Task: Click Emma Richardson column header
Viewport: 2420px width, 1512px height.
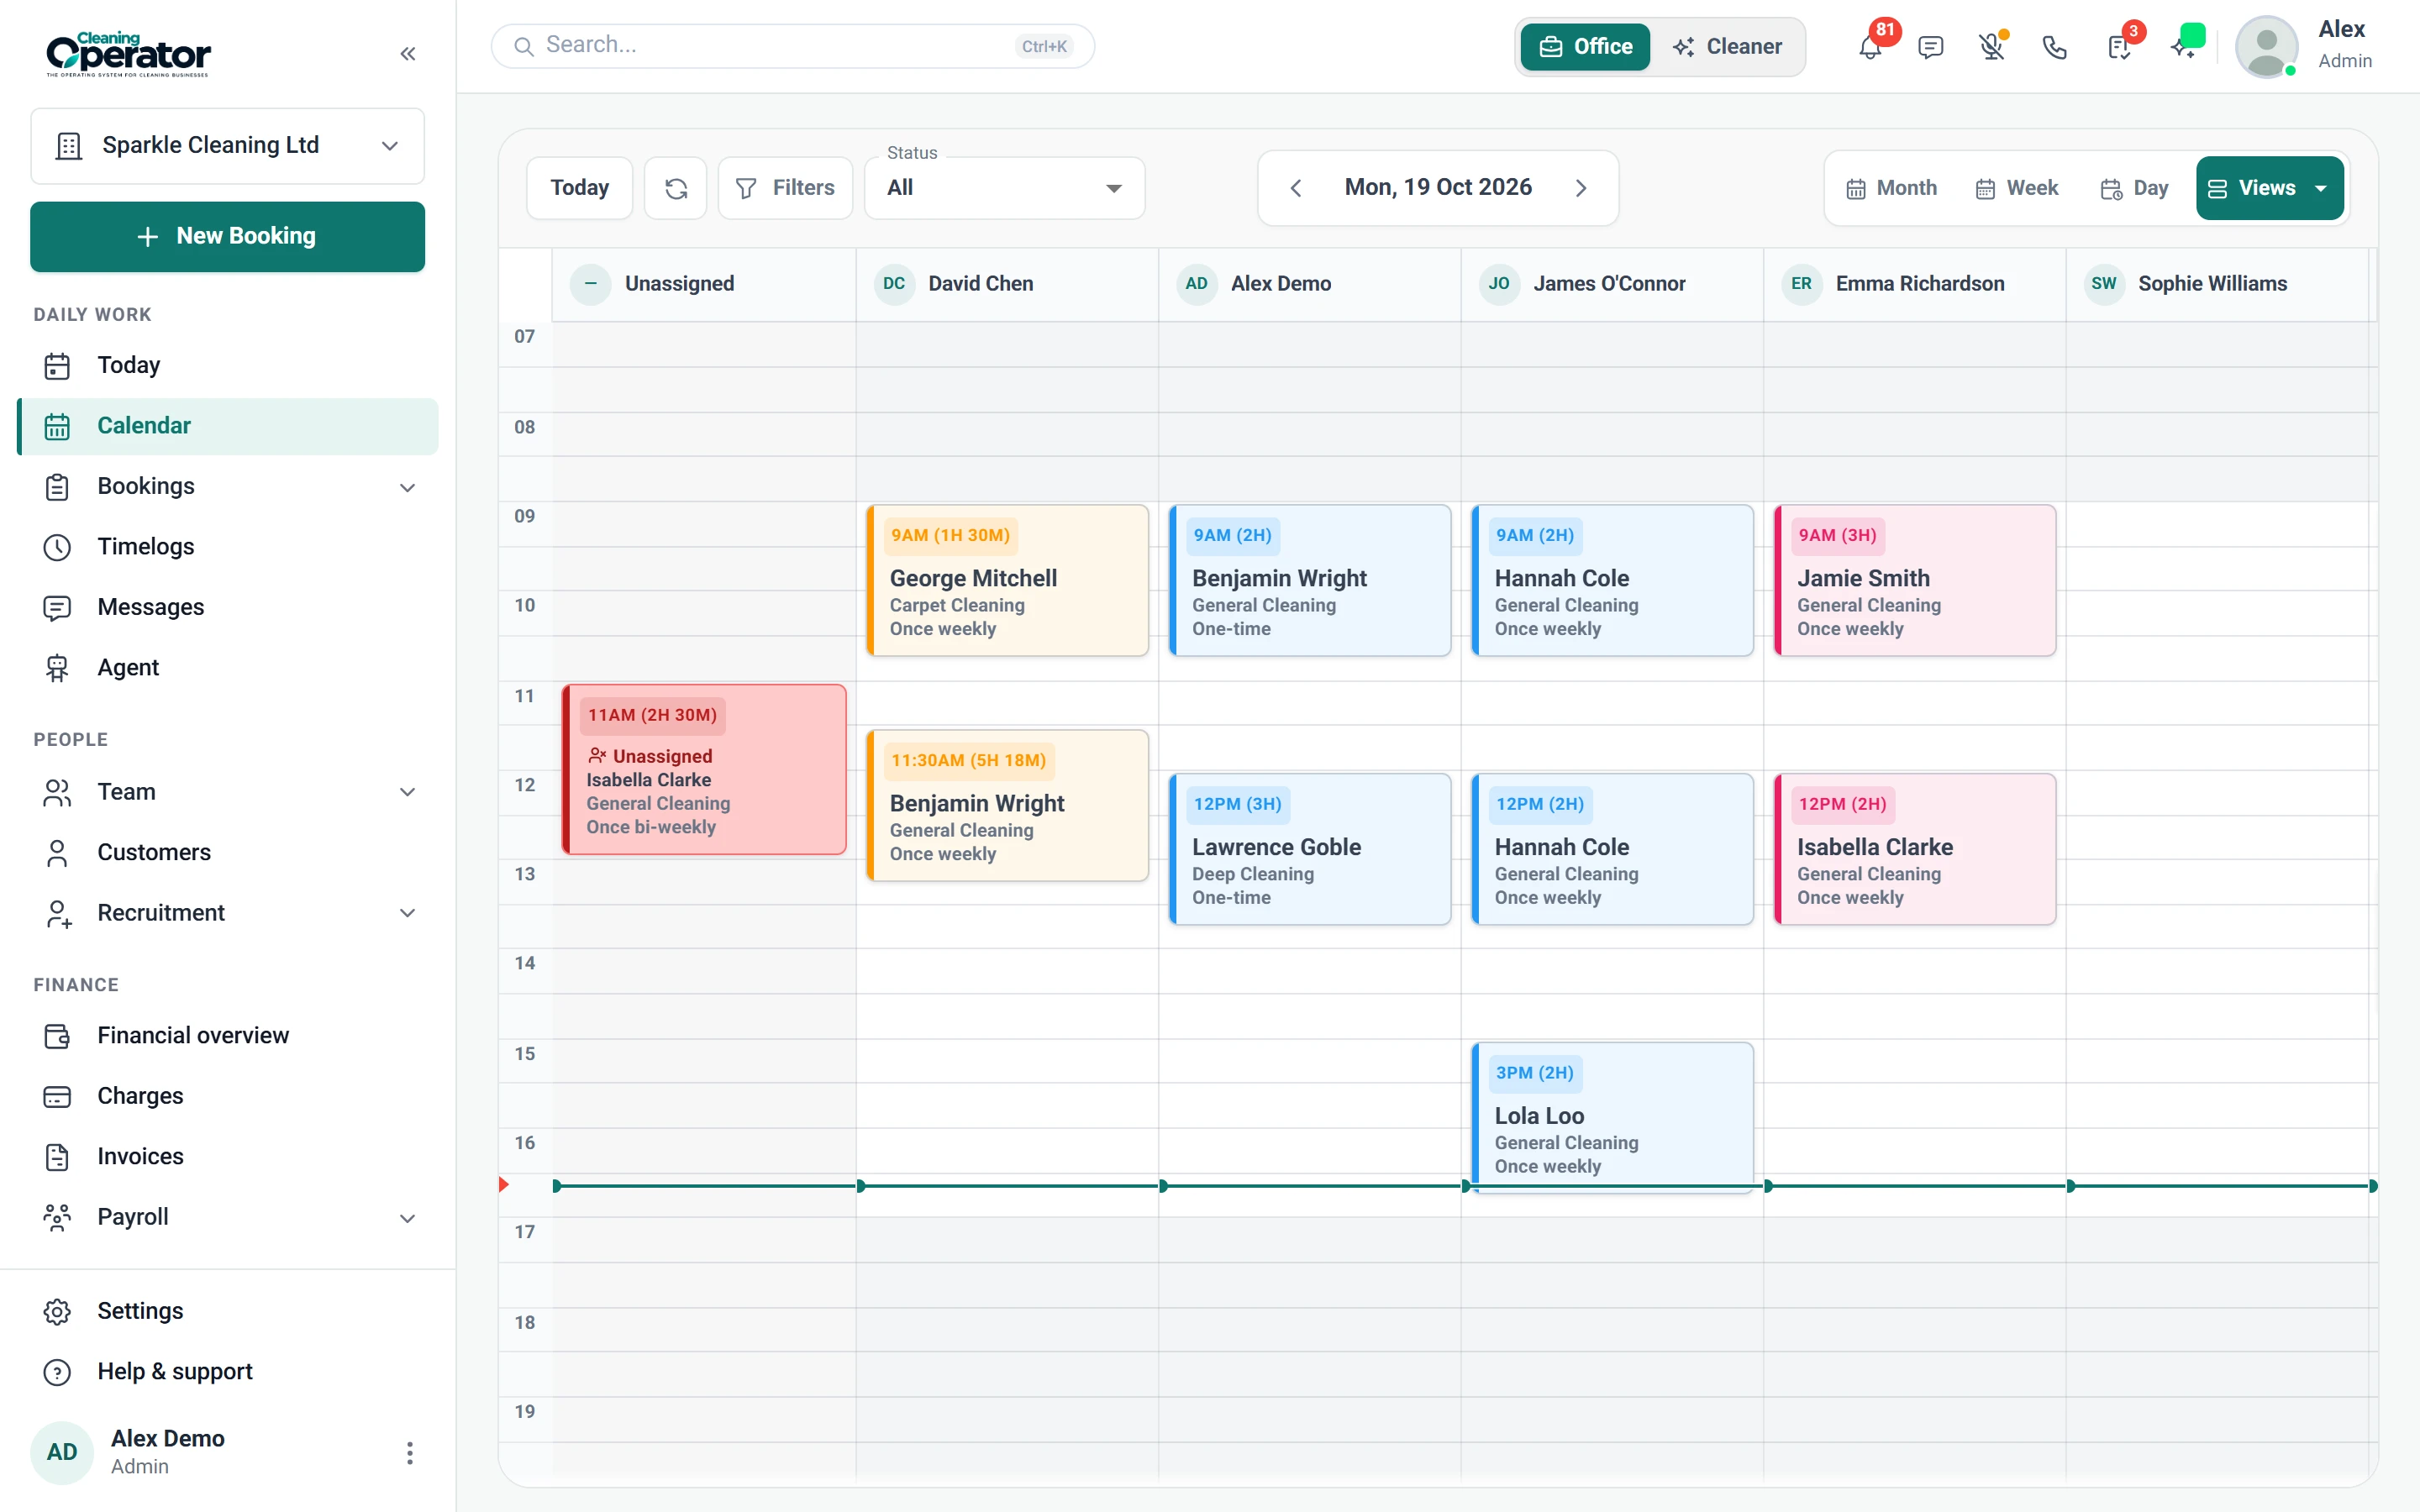Action: pos(1915,284)
